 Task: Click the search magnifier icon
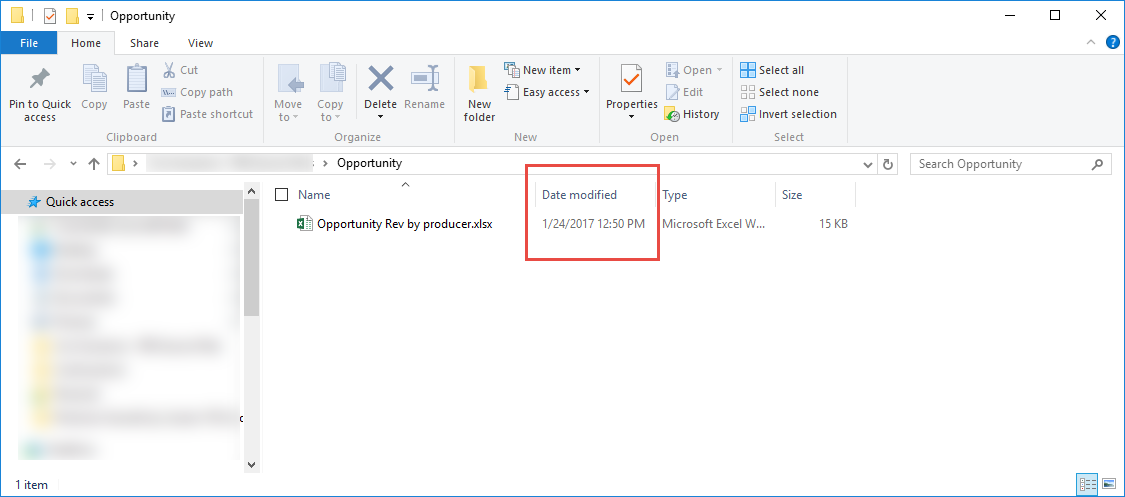[x=1097, y=164]
